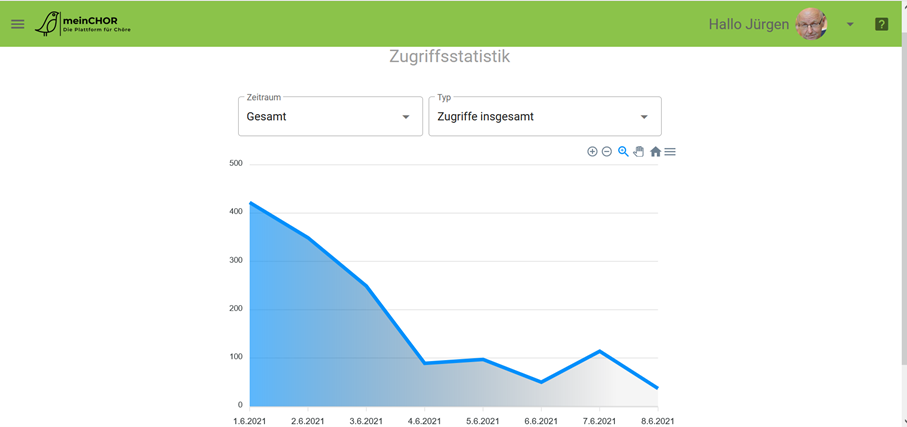Open the chart export menu icon
The width and height of the screenshot is (907, 427).
click(670, 152)
